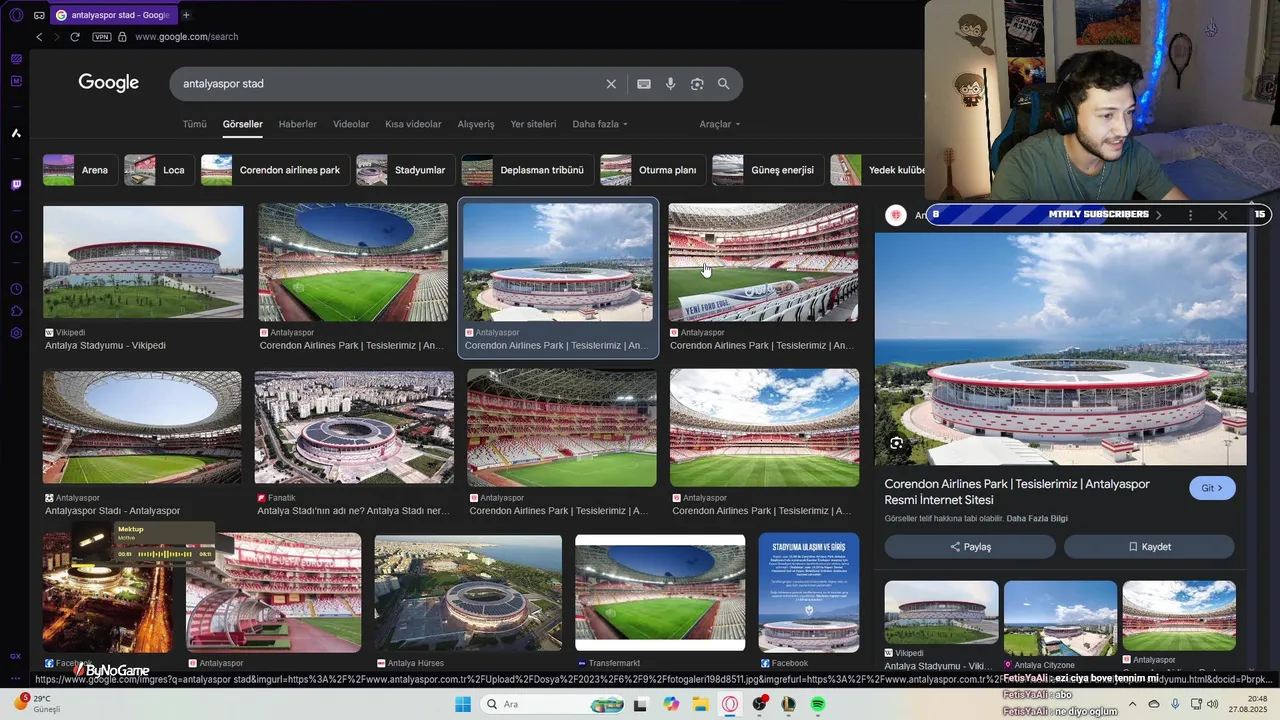The width and height of the screenshot is (1280, 720).
Task: Open the Antalyaspor Stadı - Antalyaspor thumbnail
Action: [x=142, y=428]
